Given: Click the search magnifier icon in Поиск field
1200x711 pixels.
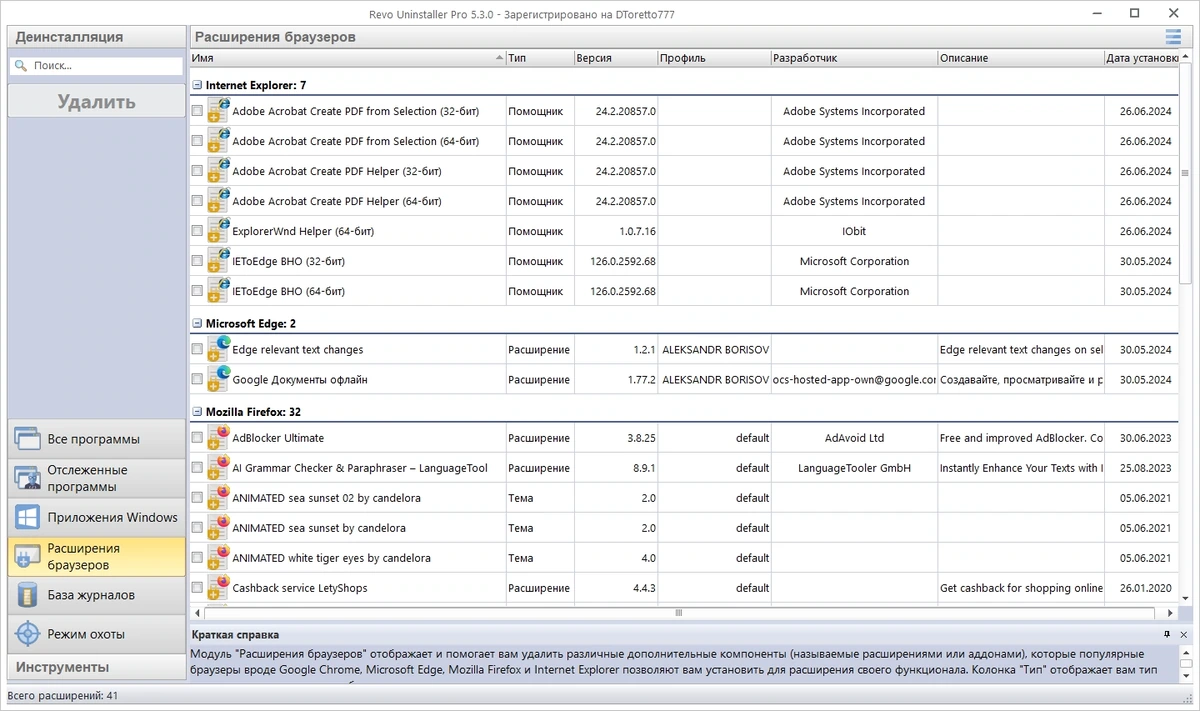Looking at the screenshot, I should coord(20,66).
